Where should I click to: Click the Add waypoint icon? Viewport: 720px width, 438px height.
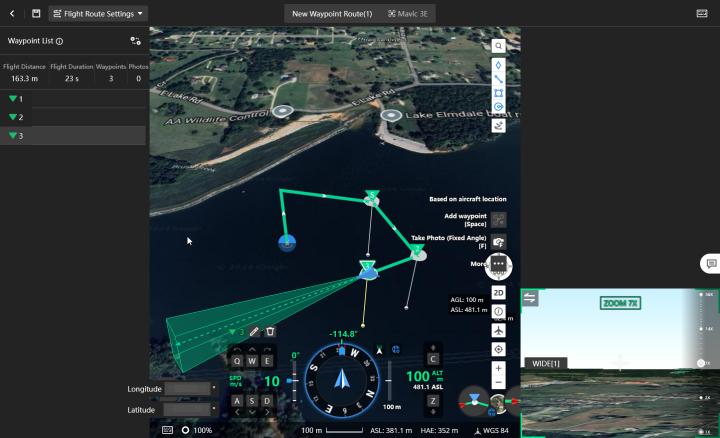tap(499, 220)
